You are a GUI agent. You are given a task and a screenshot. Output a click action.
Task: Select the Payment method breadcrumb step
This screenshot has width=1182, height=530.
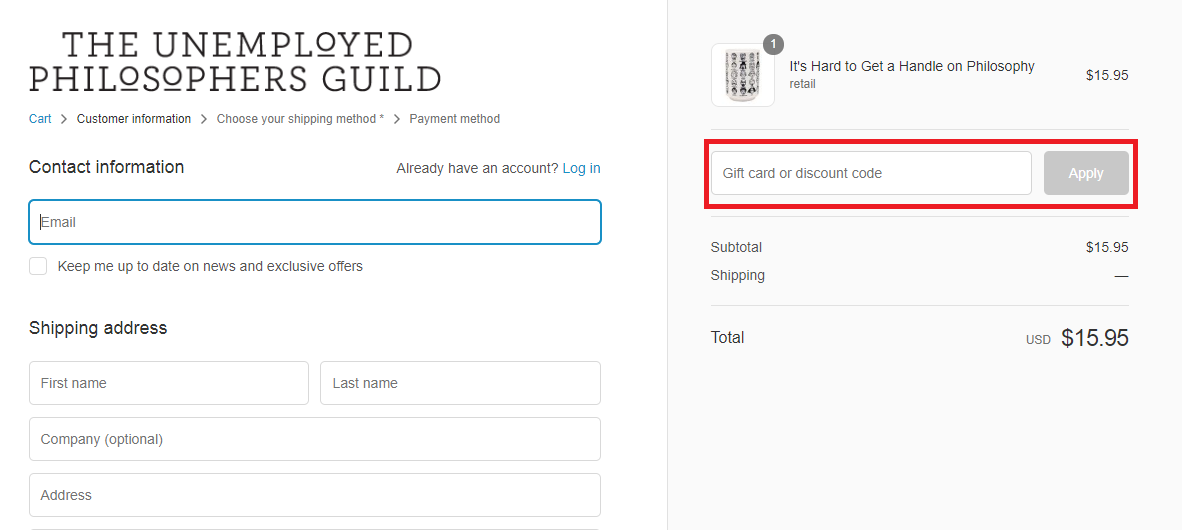tap(455, 118)
